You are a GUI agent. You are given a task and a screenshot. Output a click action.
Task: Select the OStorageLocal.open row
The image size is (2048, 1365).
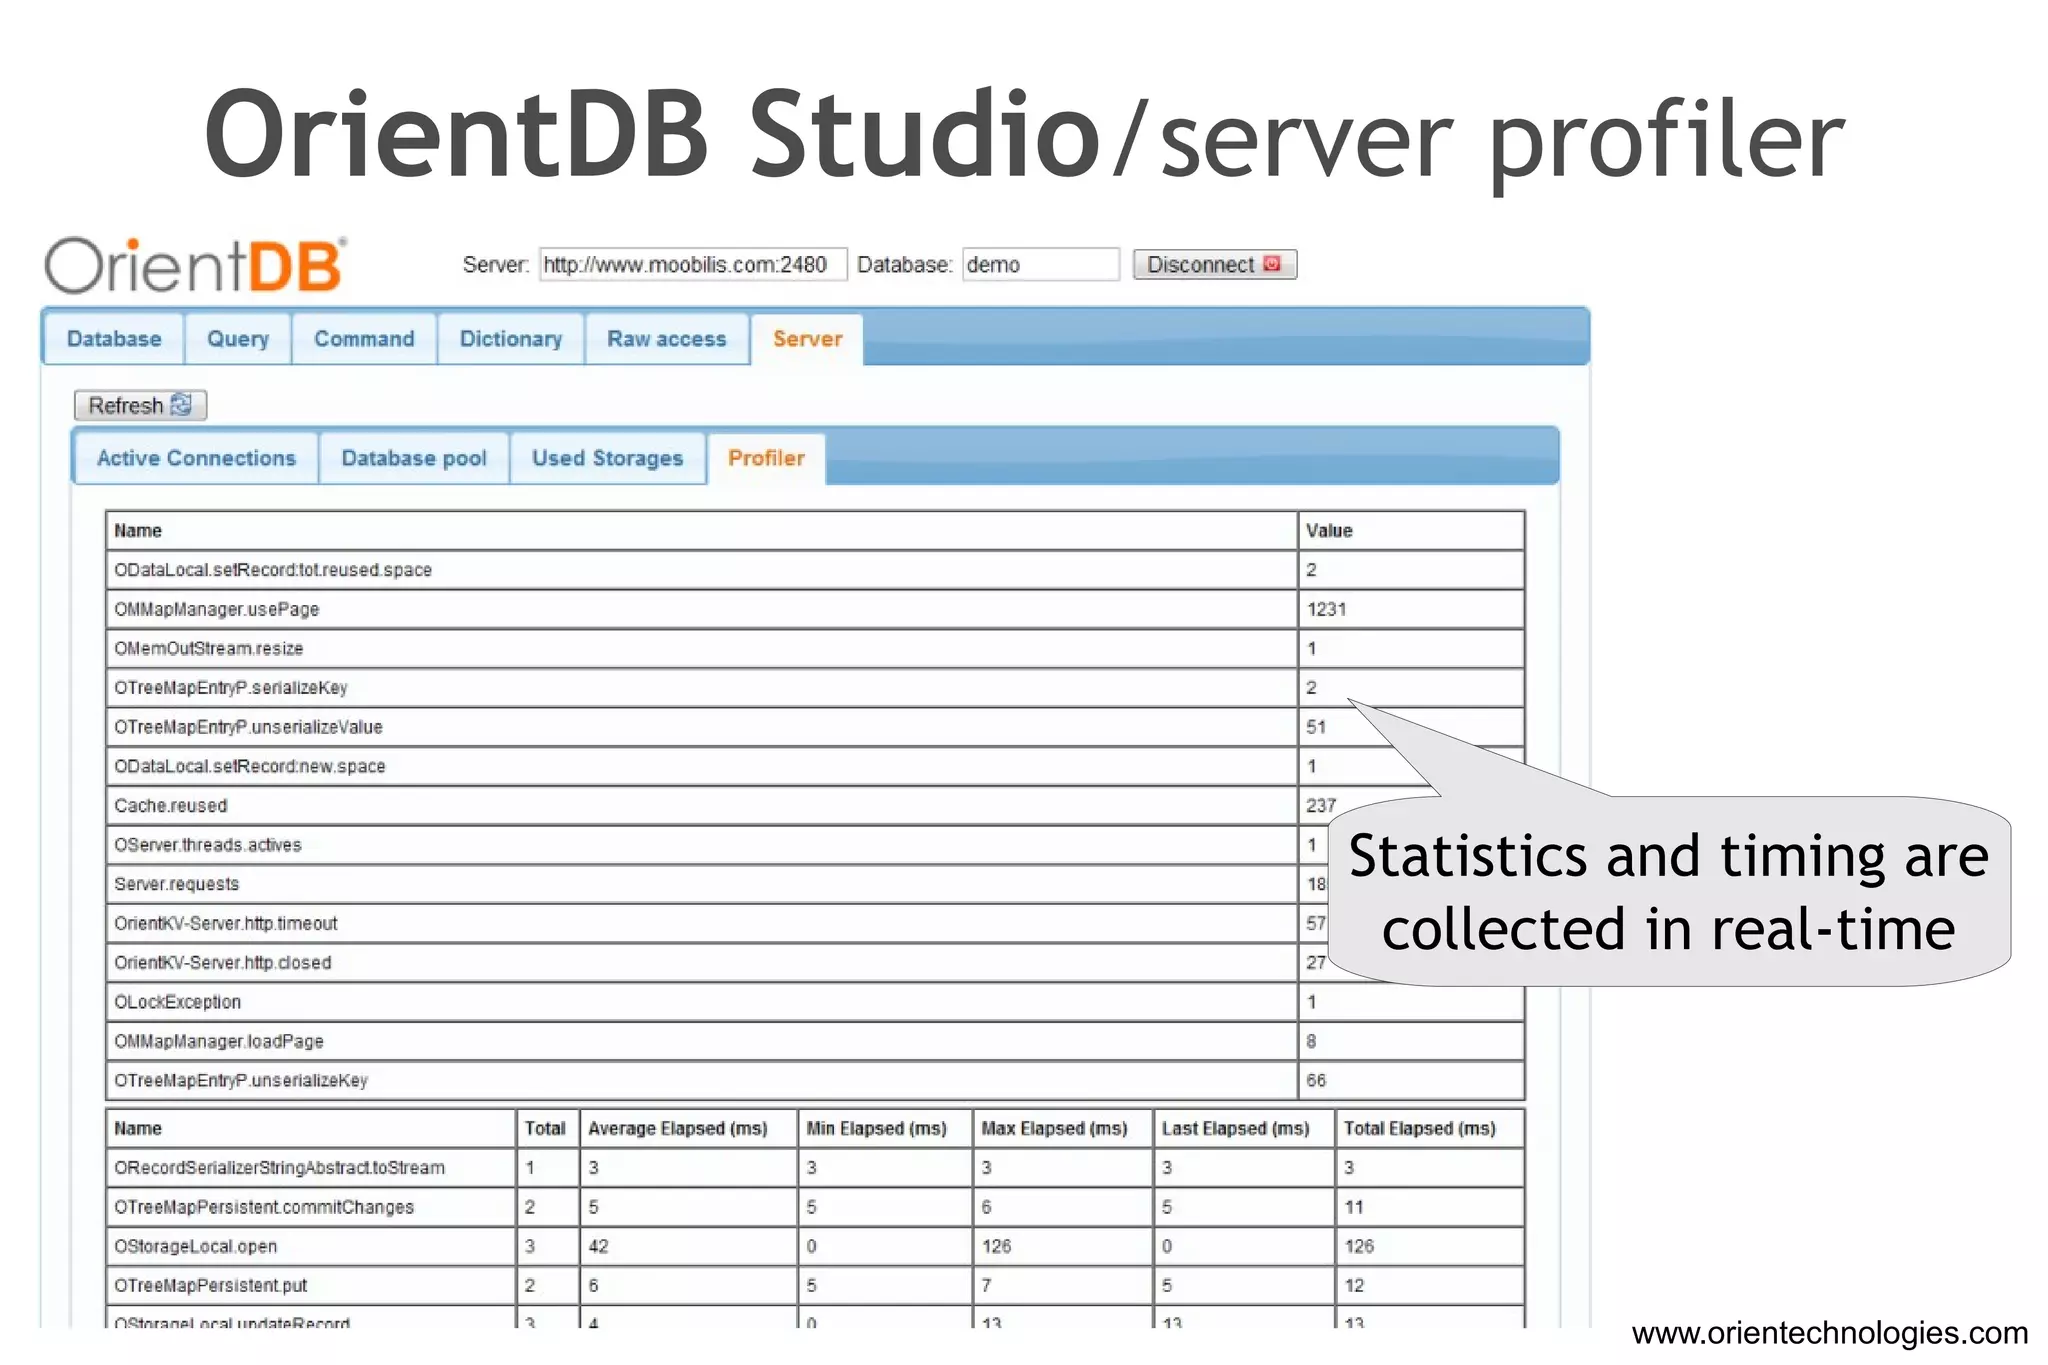[815, 1246]
